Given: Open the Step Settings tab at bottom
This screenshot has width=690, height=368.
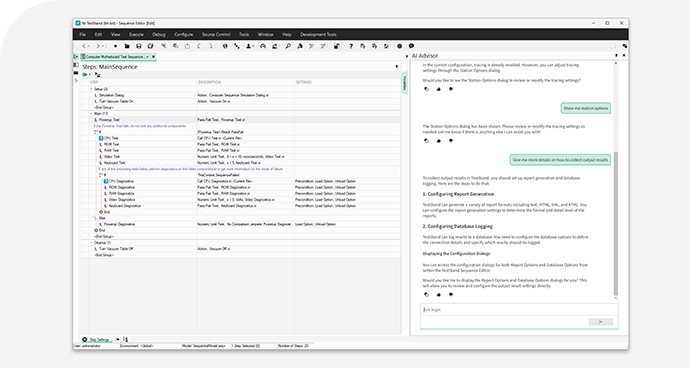Looking at the screenshot, I should coord(97,339).
